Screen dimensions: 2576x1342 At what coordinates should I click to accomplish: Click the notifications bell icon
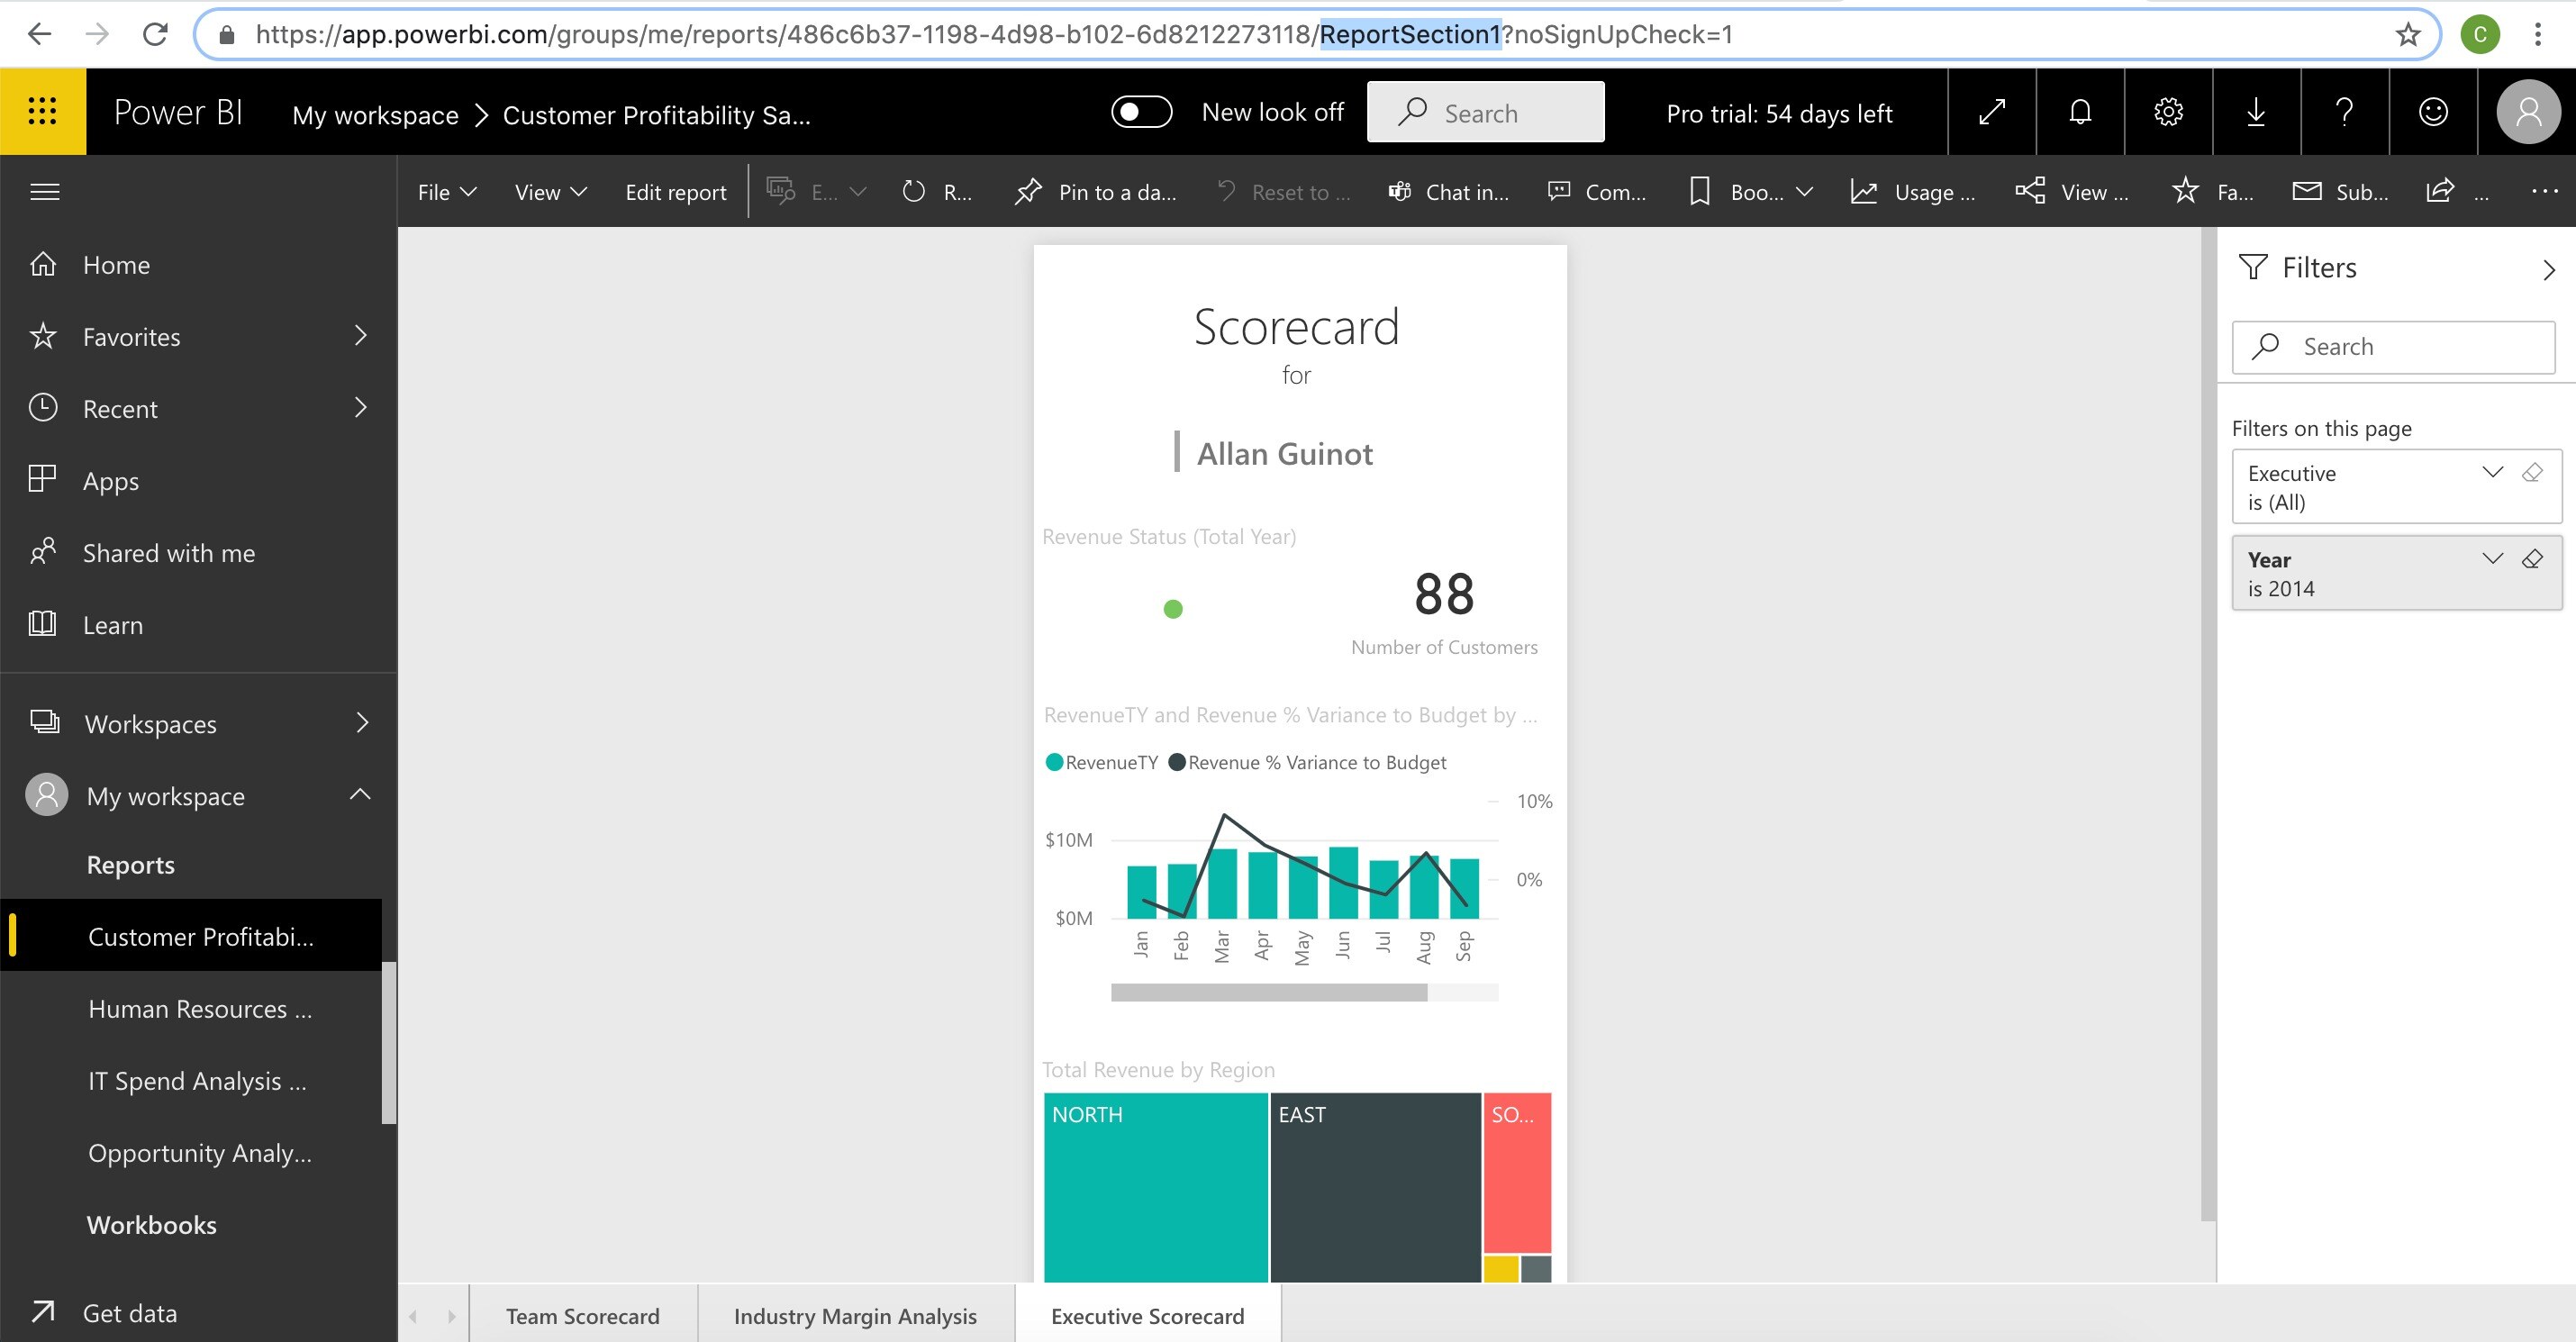click(2080, 112)
